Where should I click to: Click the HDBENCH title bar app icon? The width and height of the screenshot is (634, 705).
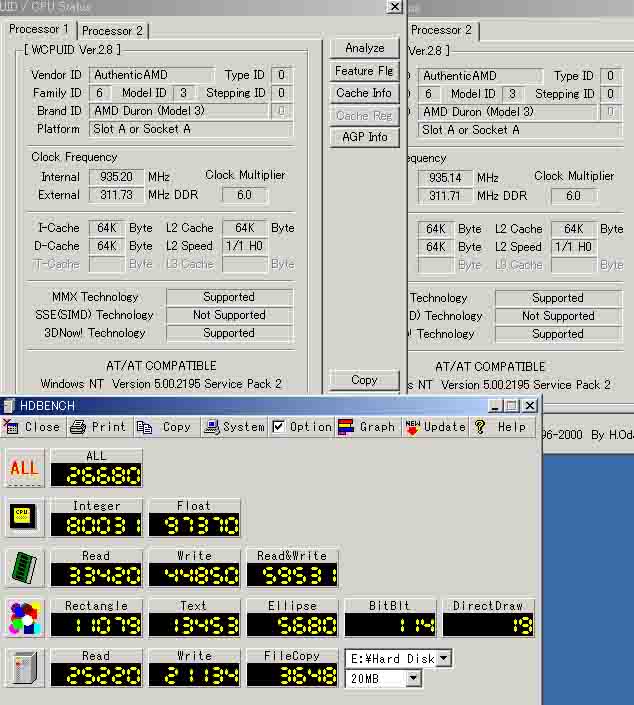[9, 406]
